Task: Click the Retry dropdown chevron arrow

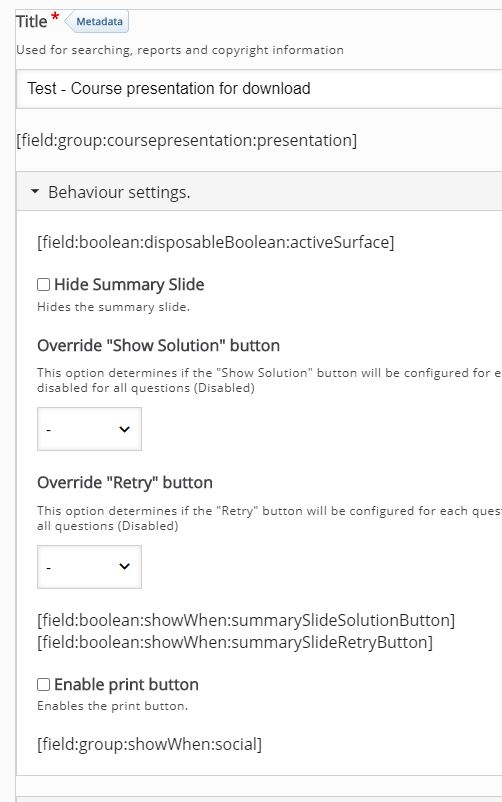Action: [124, 566]
